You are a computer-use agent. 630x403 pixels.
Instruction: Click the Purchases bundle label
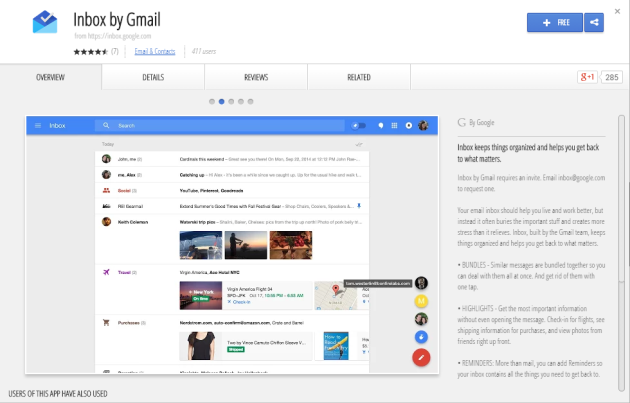coord(131,323)
